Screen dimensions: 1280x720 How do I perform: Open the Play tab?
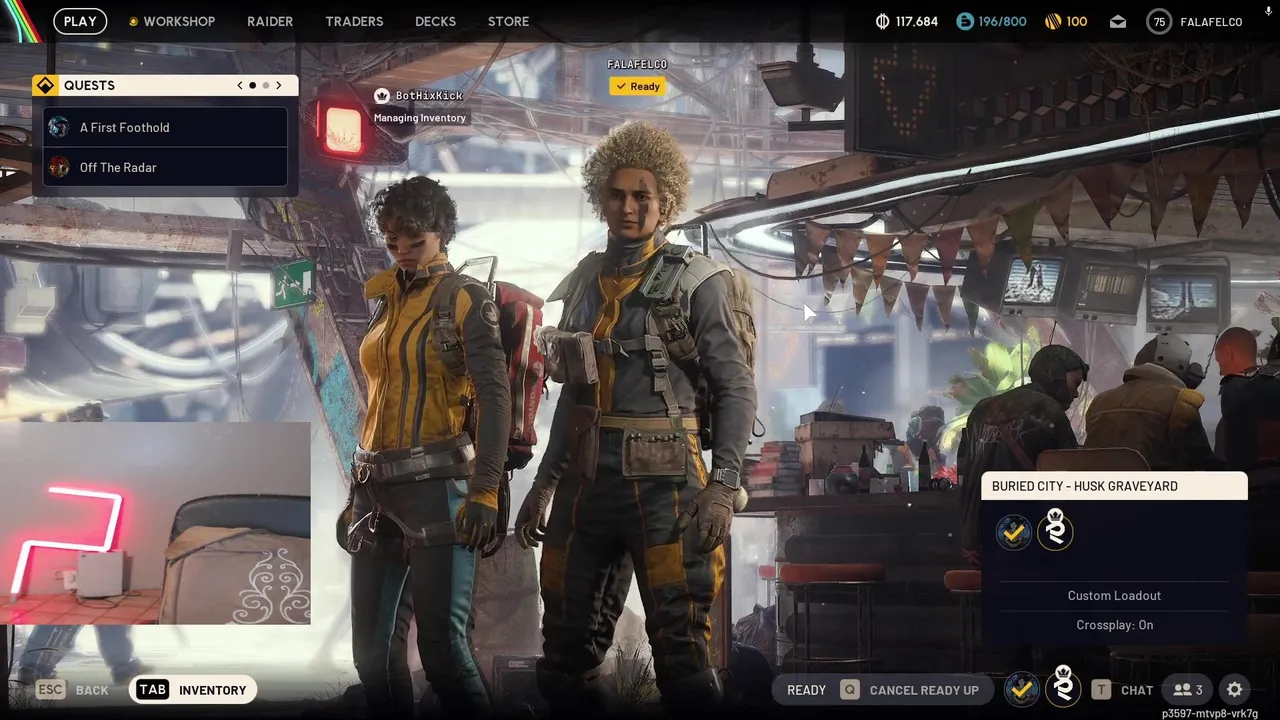click(80, 21)
